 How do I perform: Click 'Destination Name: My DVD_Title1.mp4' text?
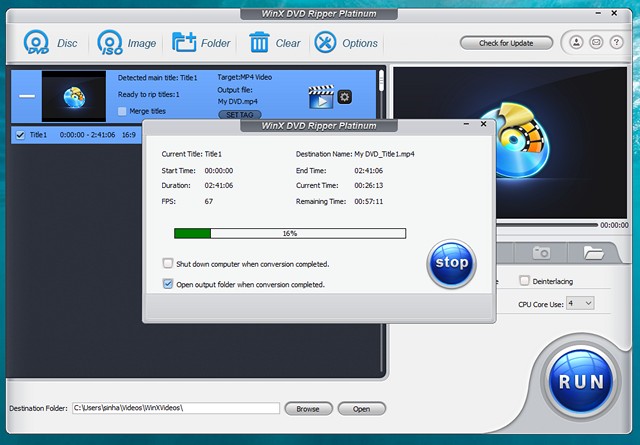[355, 154]
